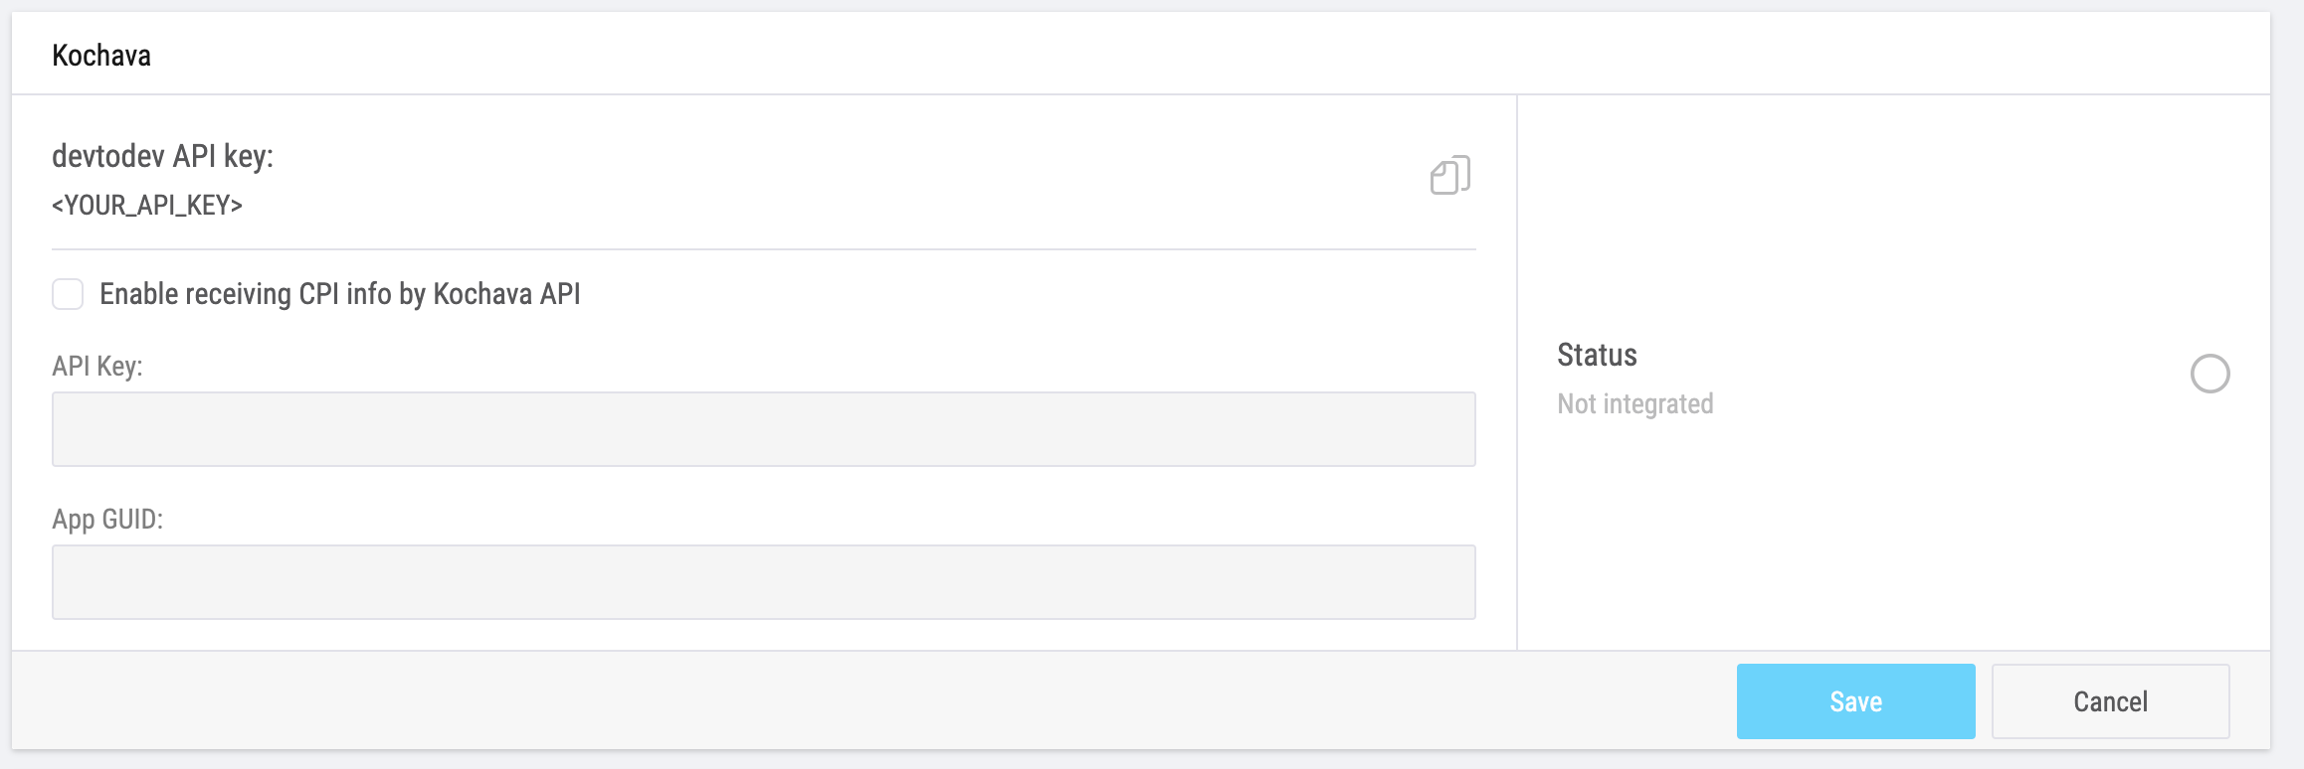Click the 'Not integrated' status text
The width and height of the screenshot is (2304, 769).
point(1635,404)
